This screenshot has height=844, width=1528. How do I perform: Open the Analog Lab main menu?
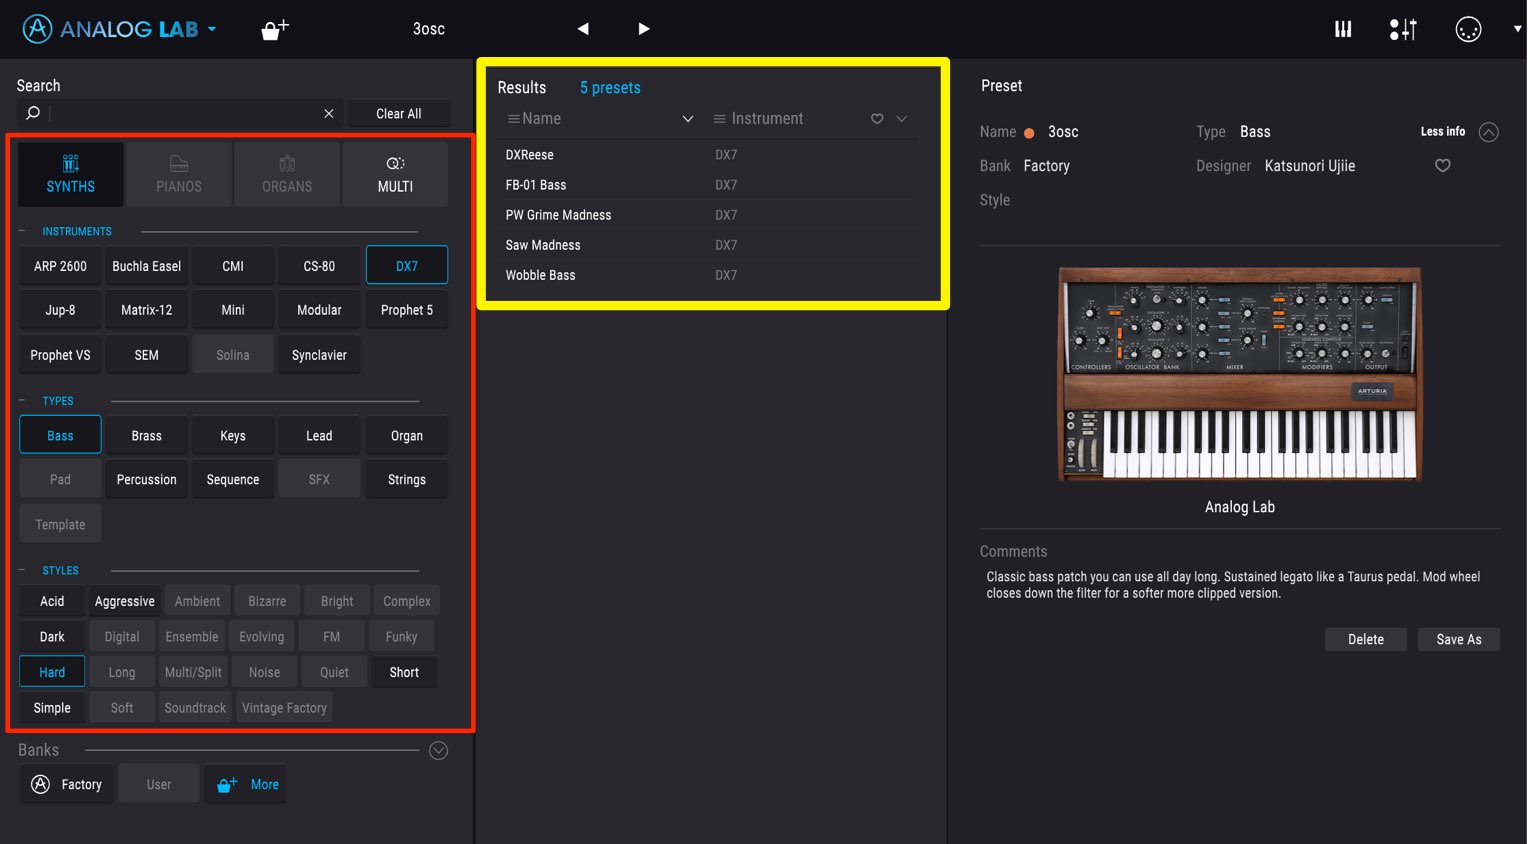click(x=120, y=29)
